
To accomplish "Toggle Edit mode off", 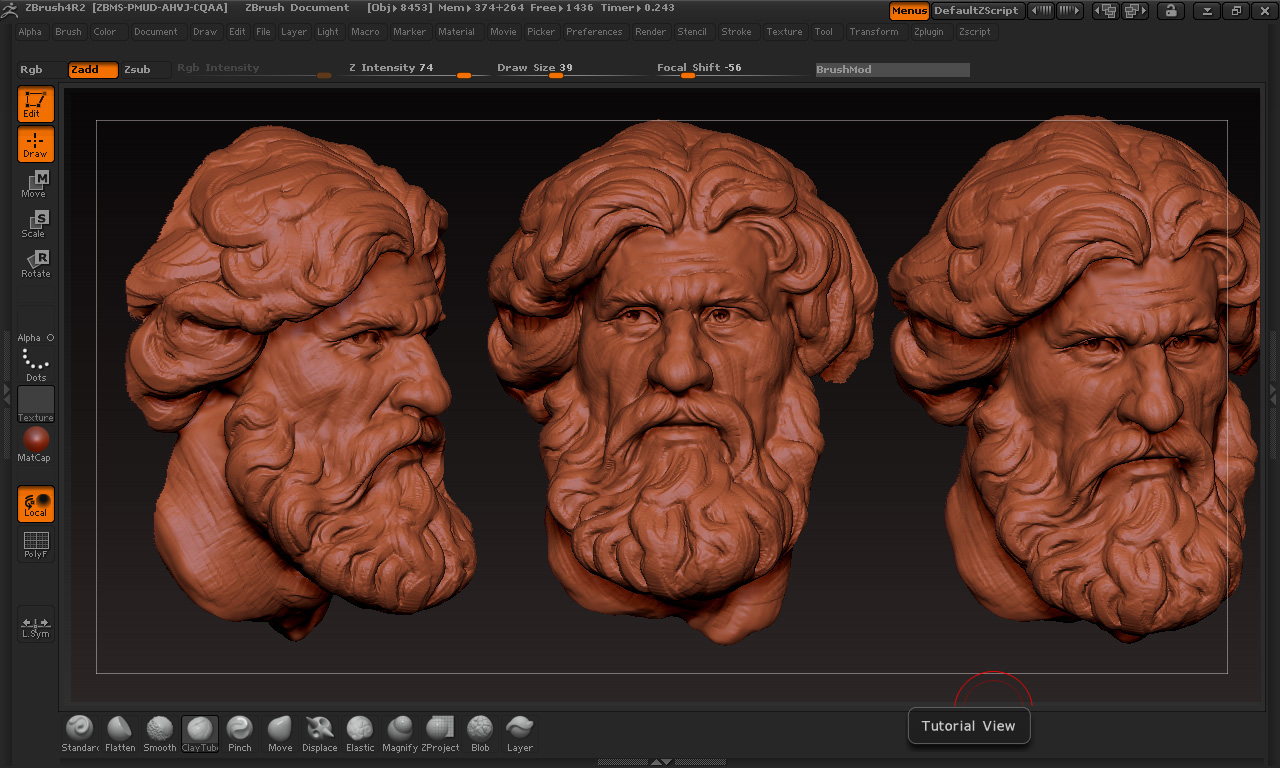I will 35,104.
